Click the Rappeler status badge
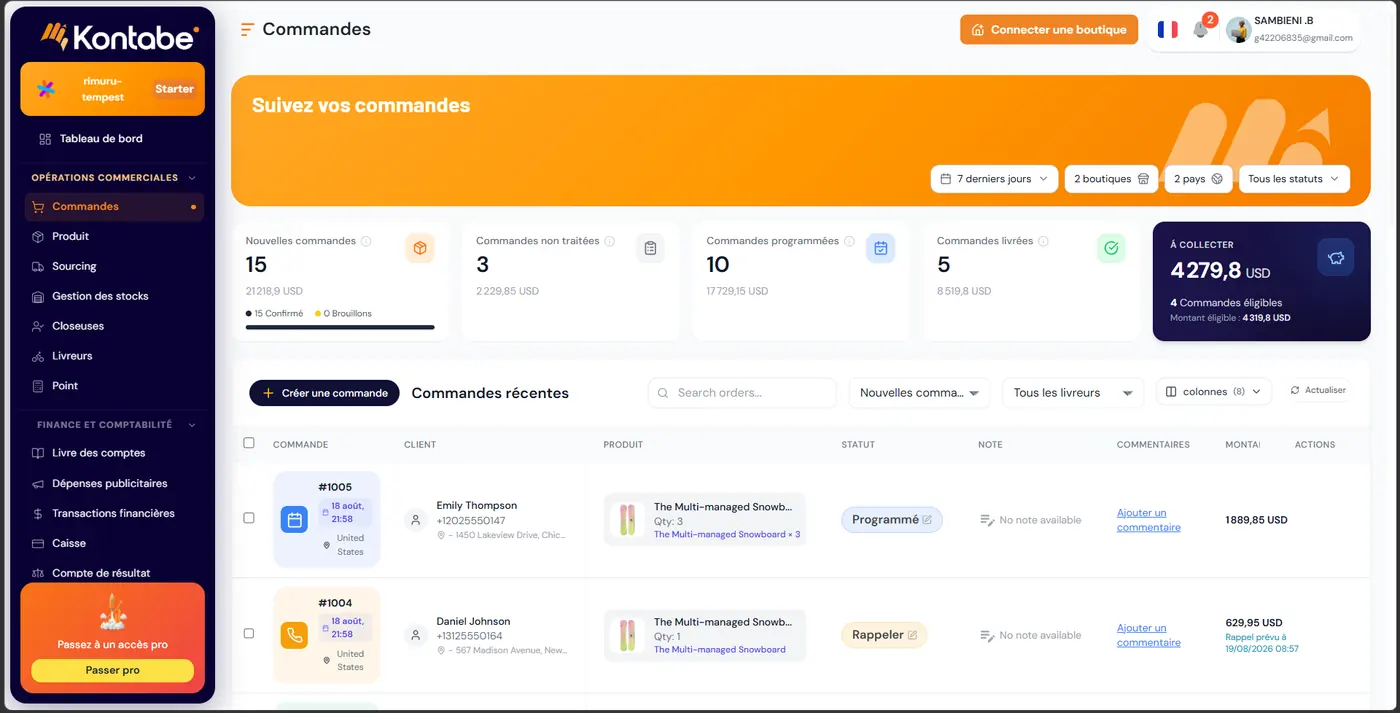1400x713 pixels. (x=884, y=635)
